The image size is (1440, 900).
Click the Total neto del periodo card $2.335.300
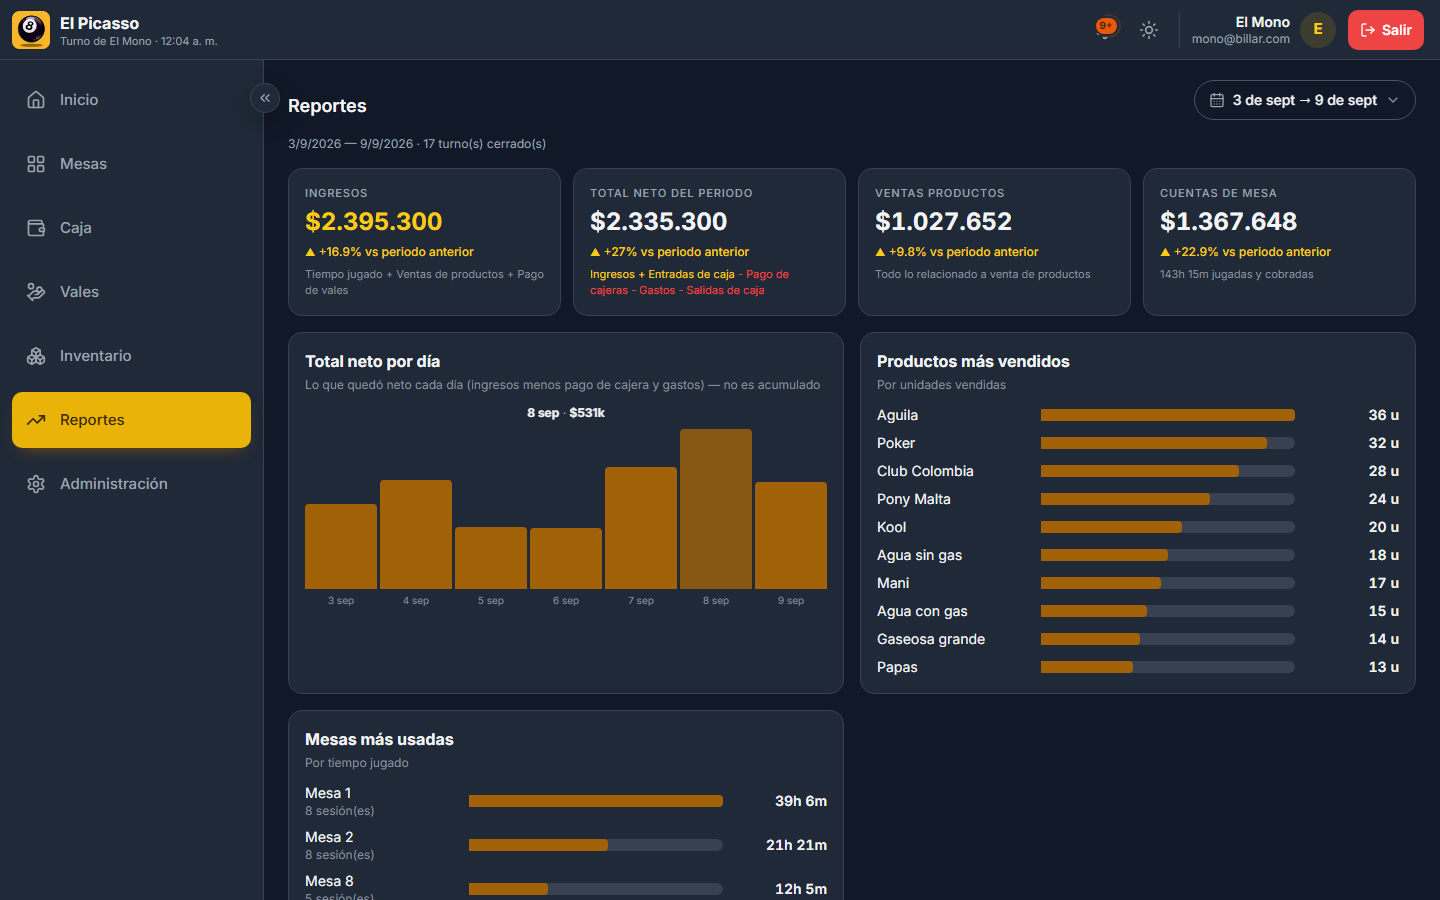pos(659,221)
